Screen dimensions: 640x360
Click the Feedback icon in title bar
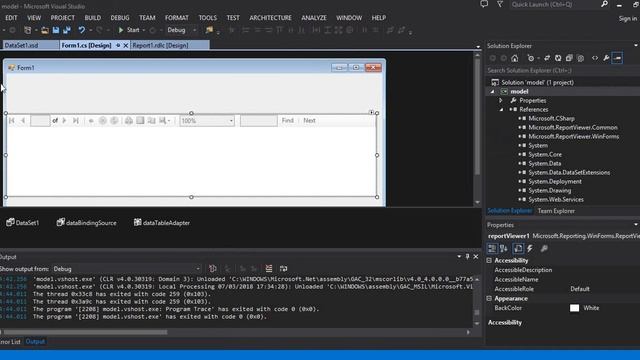tap(484, 4)
